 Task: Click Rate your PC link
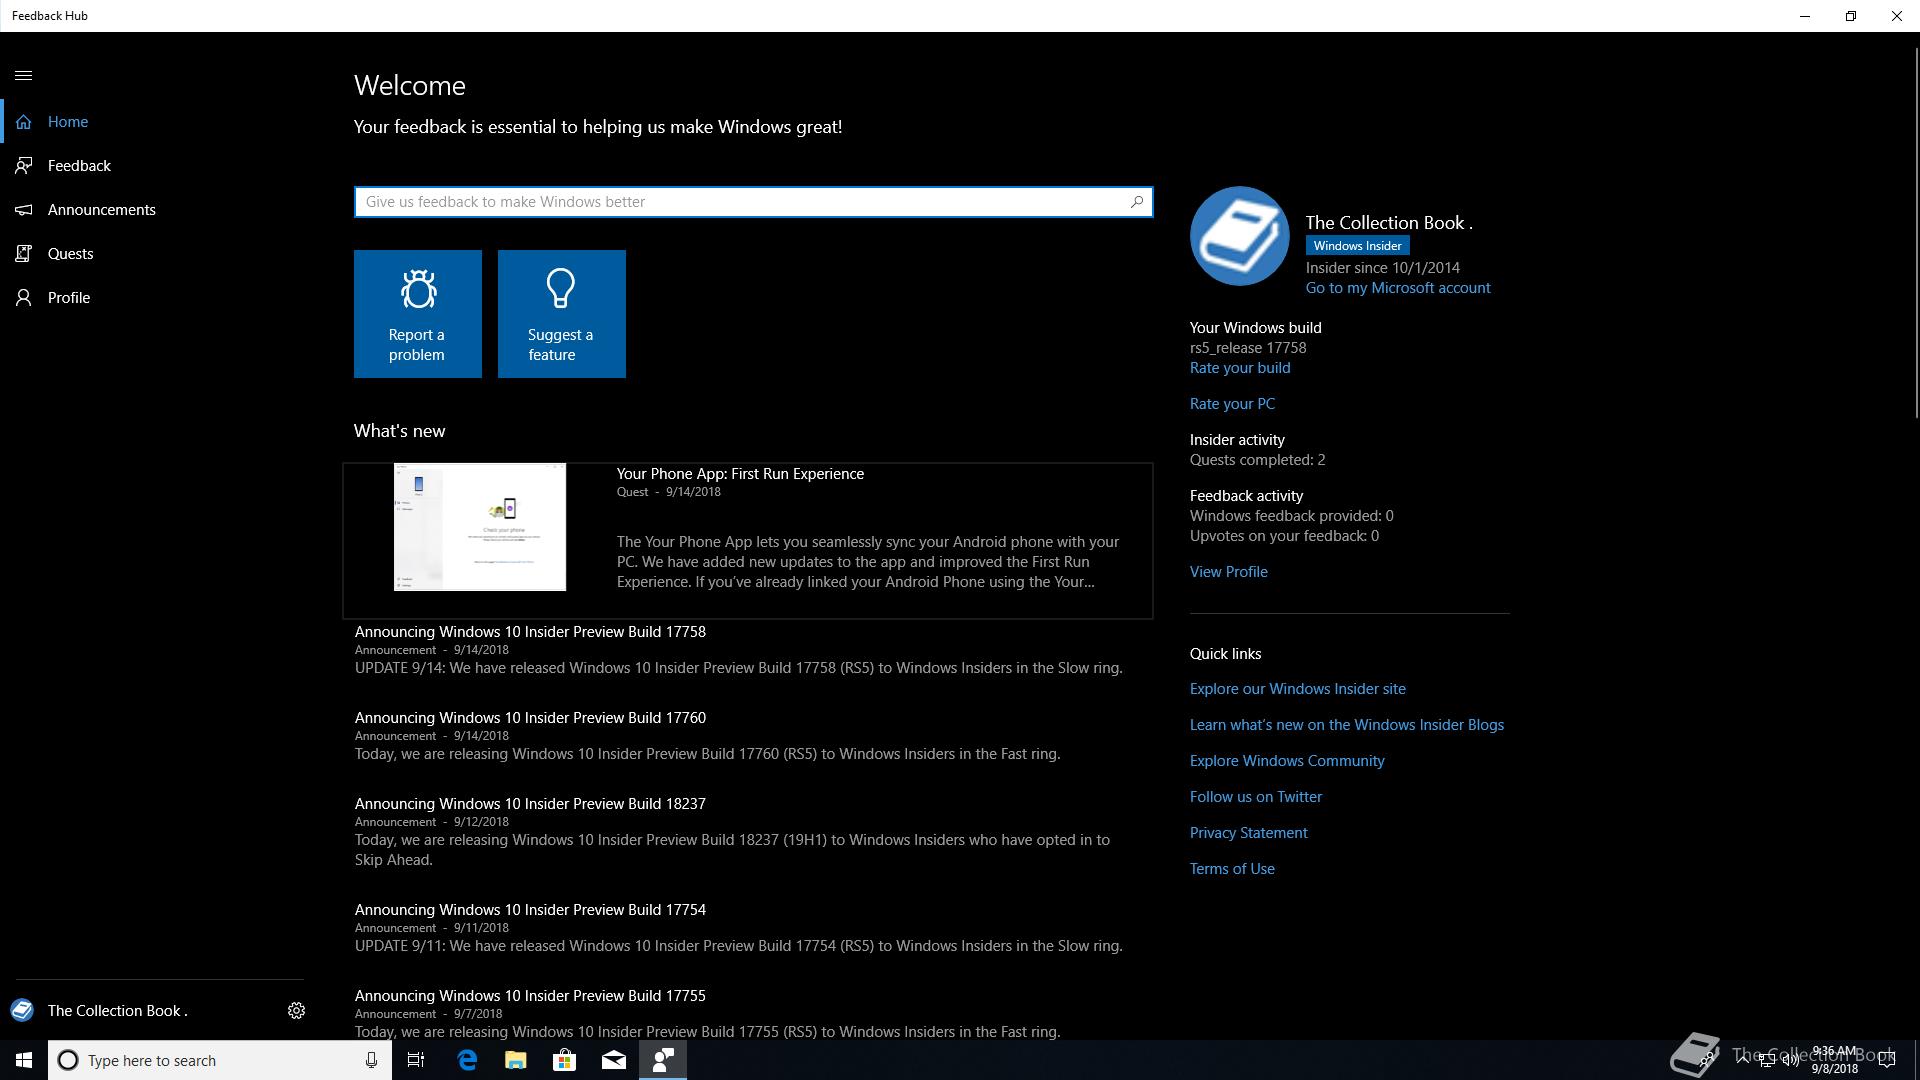pos(1232,404)
